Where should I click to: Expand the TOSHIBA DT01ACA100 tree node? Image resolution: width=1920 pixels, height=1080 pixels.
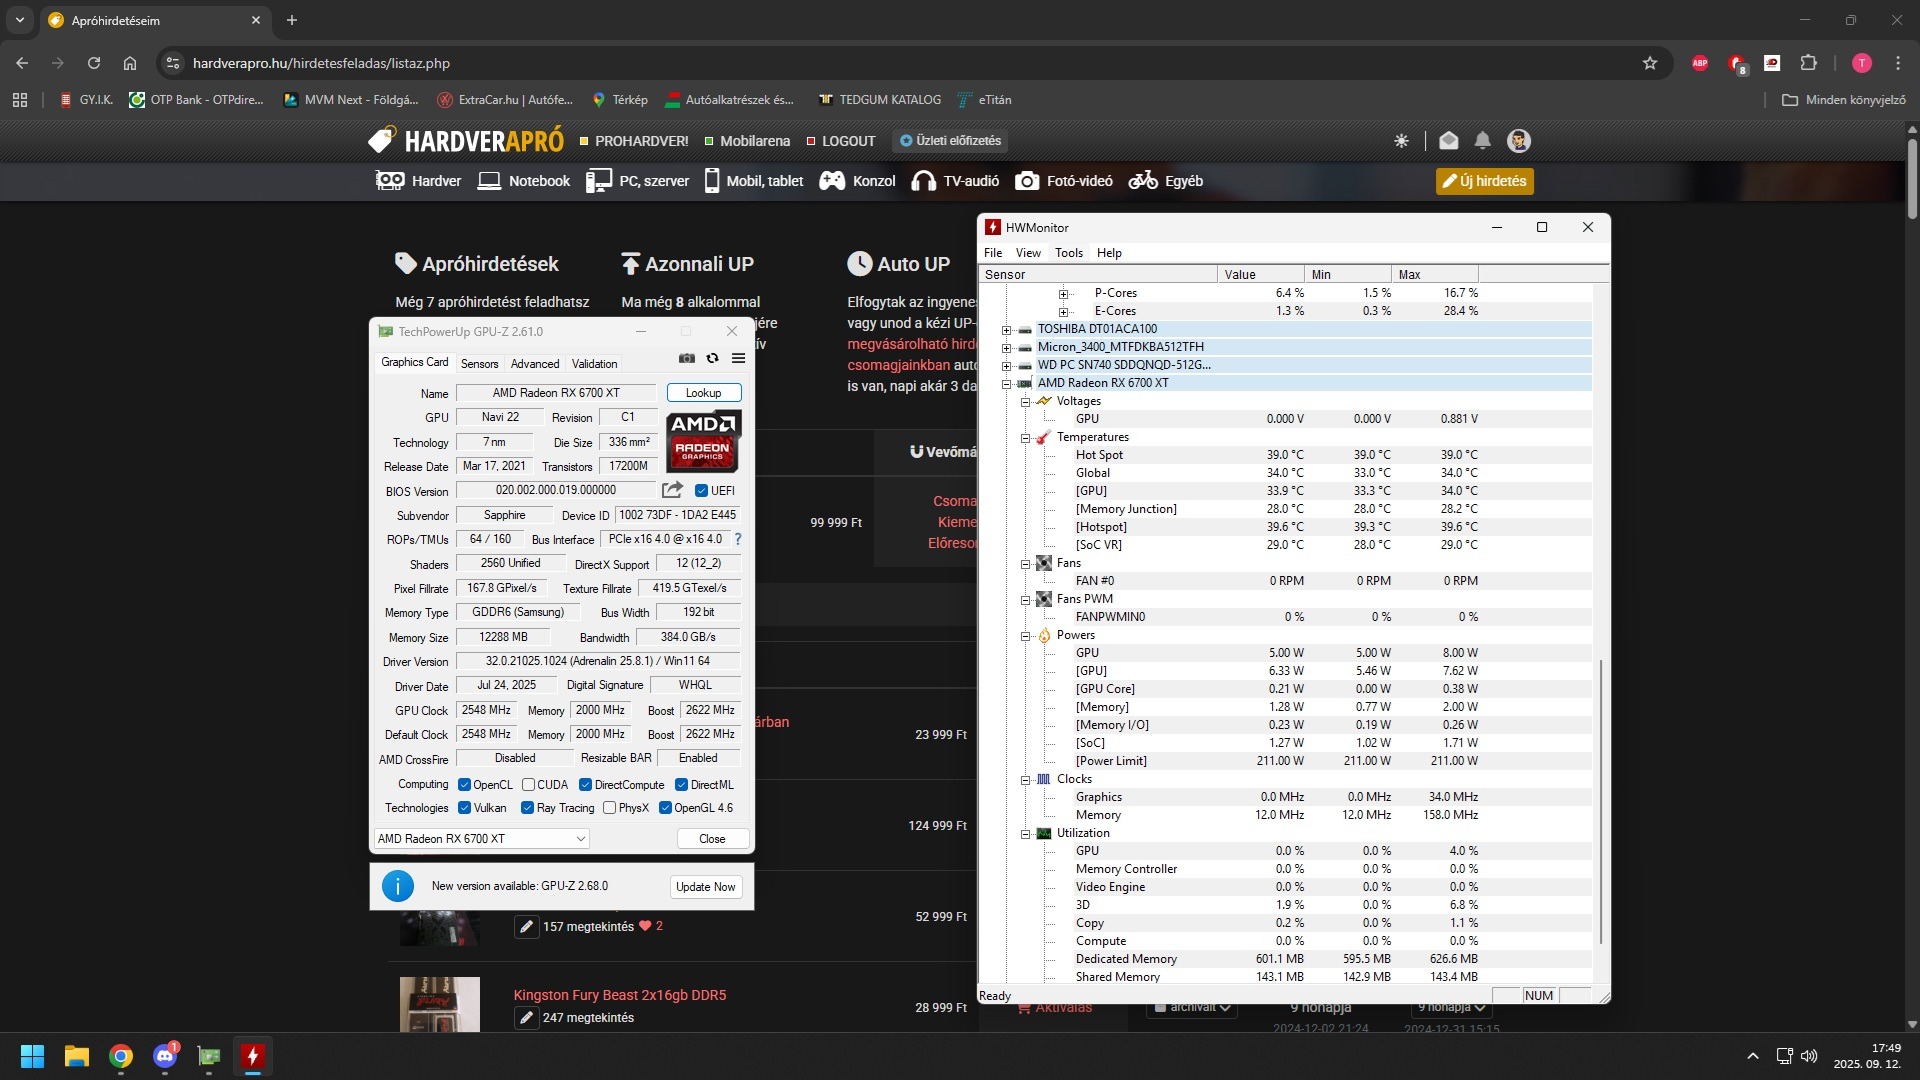tap(1006, 329)
